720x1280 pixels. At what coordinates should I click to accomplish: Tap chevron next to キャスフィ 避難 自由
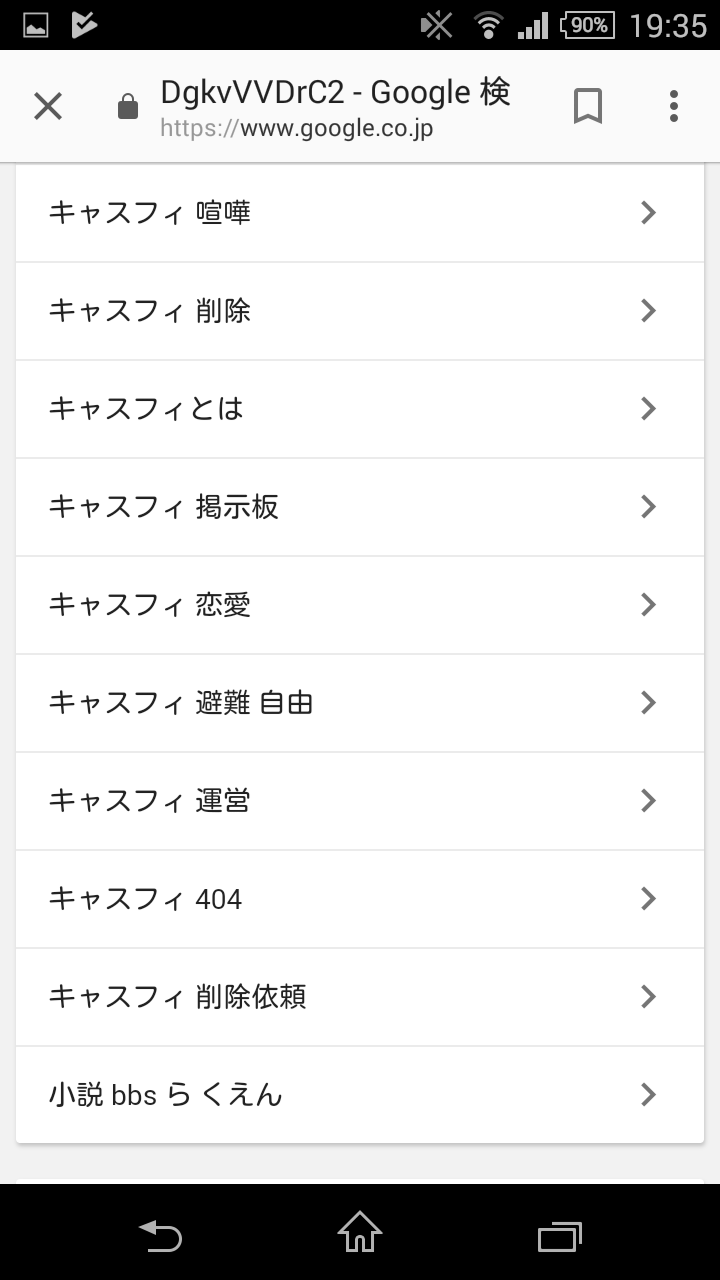pyautogui.click(x=648, y=703)
